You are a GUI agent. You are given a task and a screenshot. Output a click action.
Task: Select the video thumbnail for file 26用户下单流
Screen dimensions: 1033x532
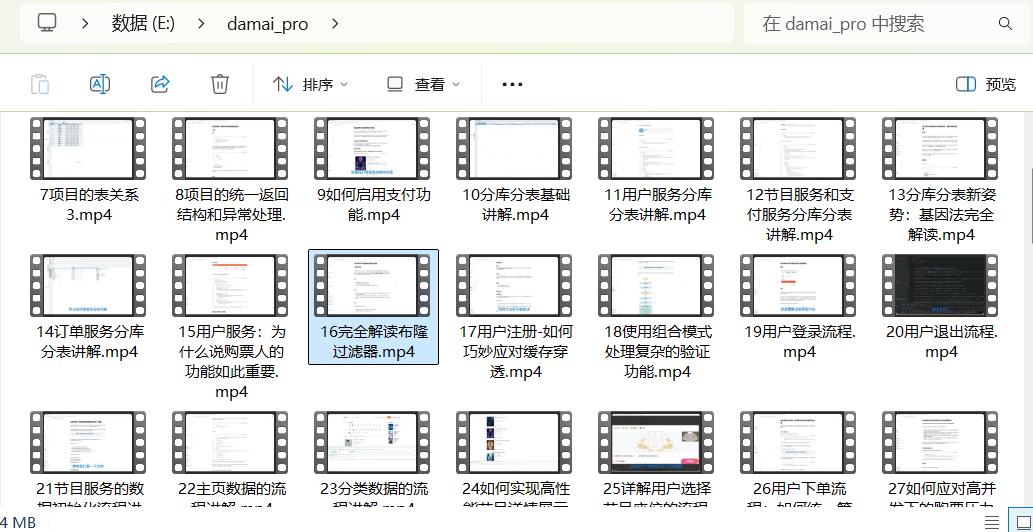(x=798, y=442)
